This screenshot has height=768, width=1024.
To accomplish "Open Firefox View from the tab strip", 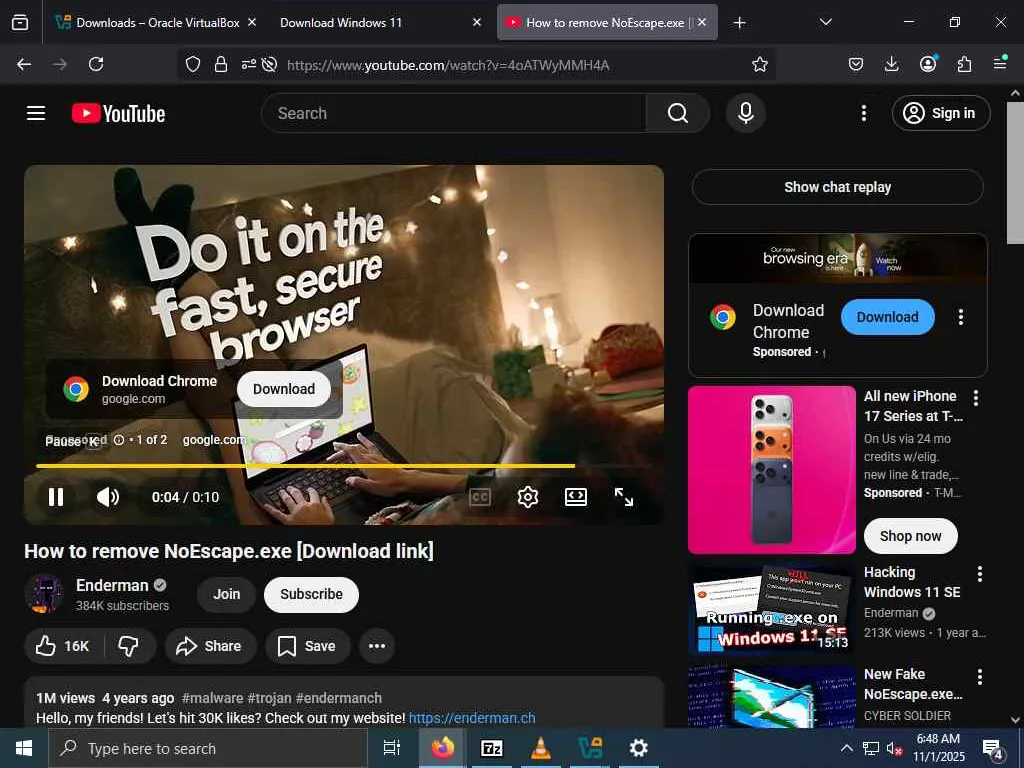I will (20, 23).
